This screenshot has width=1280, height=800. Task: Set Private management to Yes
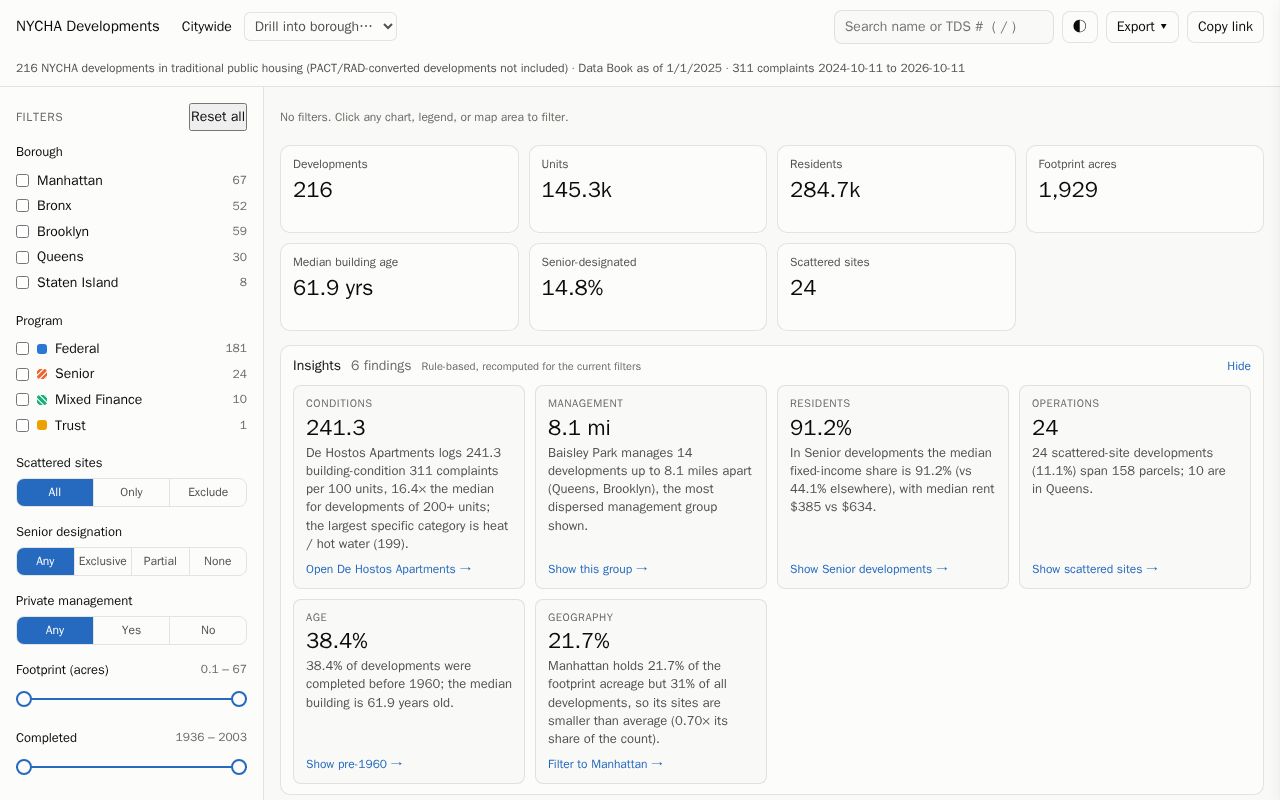point(131,630)
